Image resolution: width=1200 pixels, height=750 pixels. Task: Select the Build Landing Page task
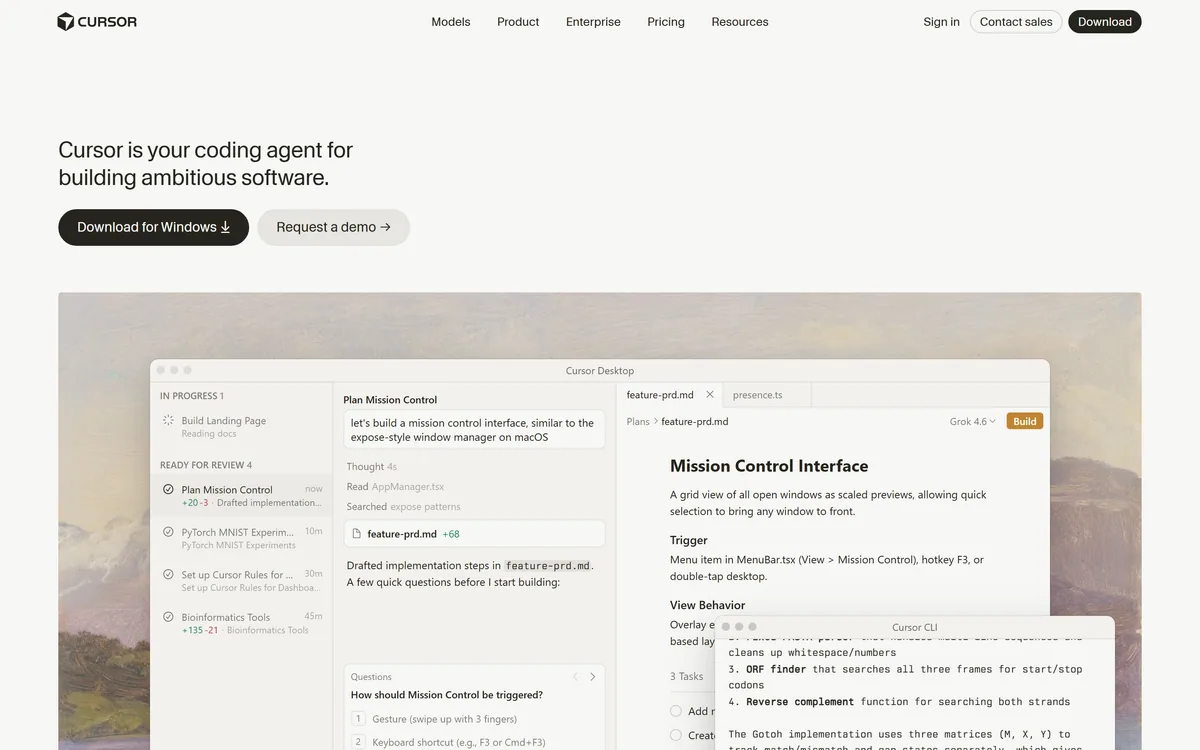click(x=241, y=427)
